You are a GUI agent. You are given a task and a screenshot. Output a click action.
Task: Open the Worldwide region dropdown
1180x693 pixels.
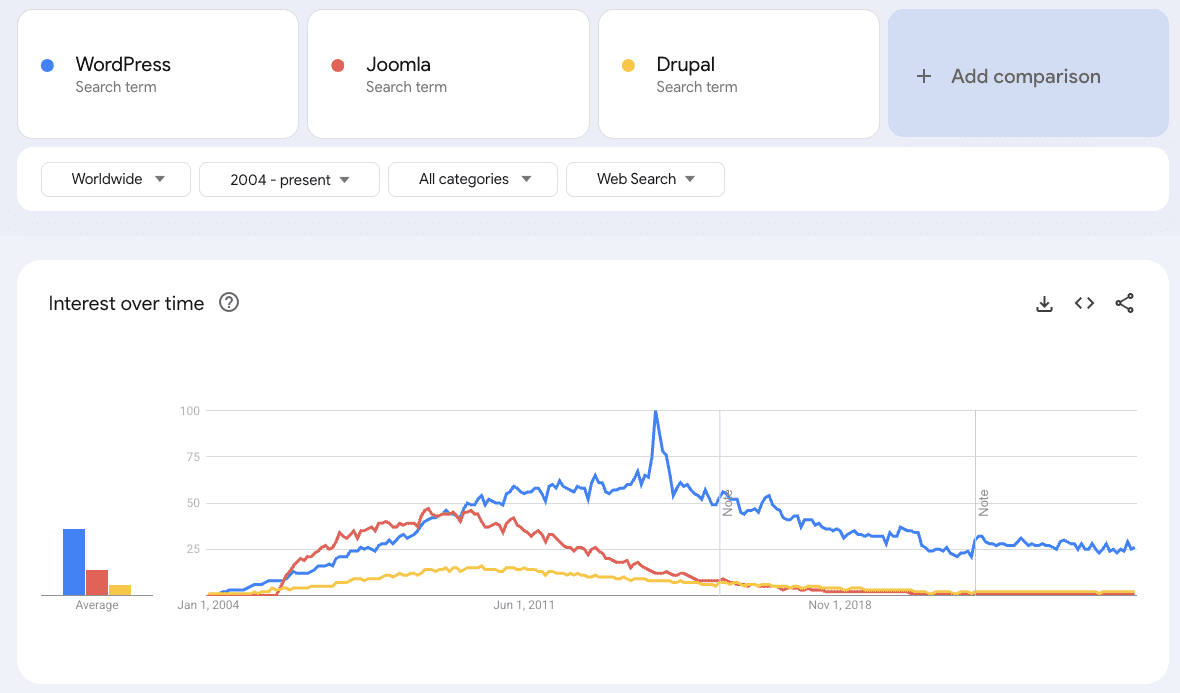(x=116, y=179)
